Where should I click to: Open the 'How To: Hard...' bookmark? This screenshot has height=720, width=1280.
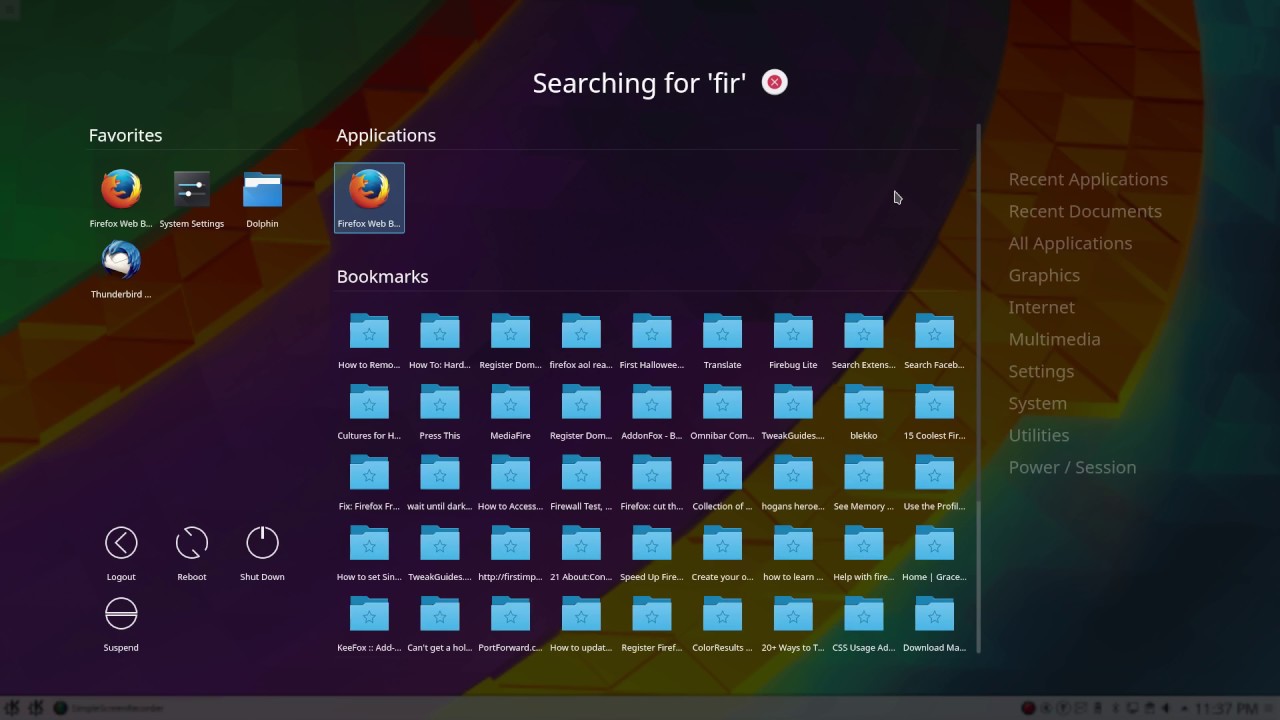439,341
